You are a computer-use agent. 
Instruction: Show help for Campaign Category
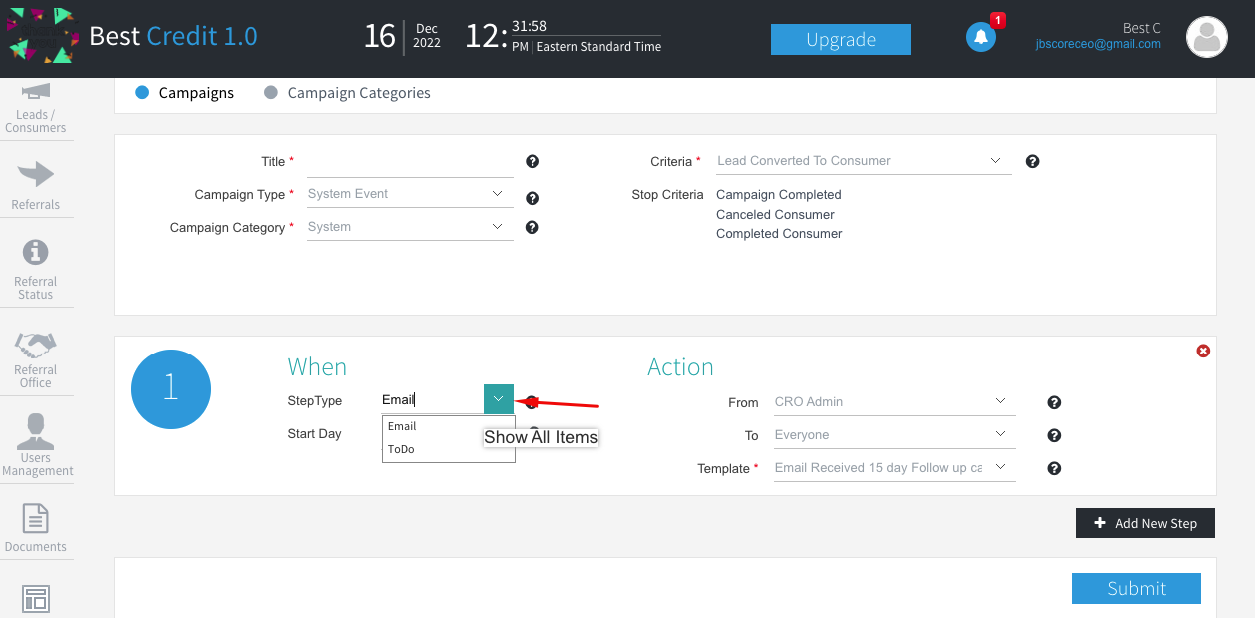click(x=532, y=227)
